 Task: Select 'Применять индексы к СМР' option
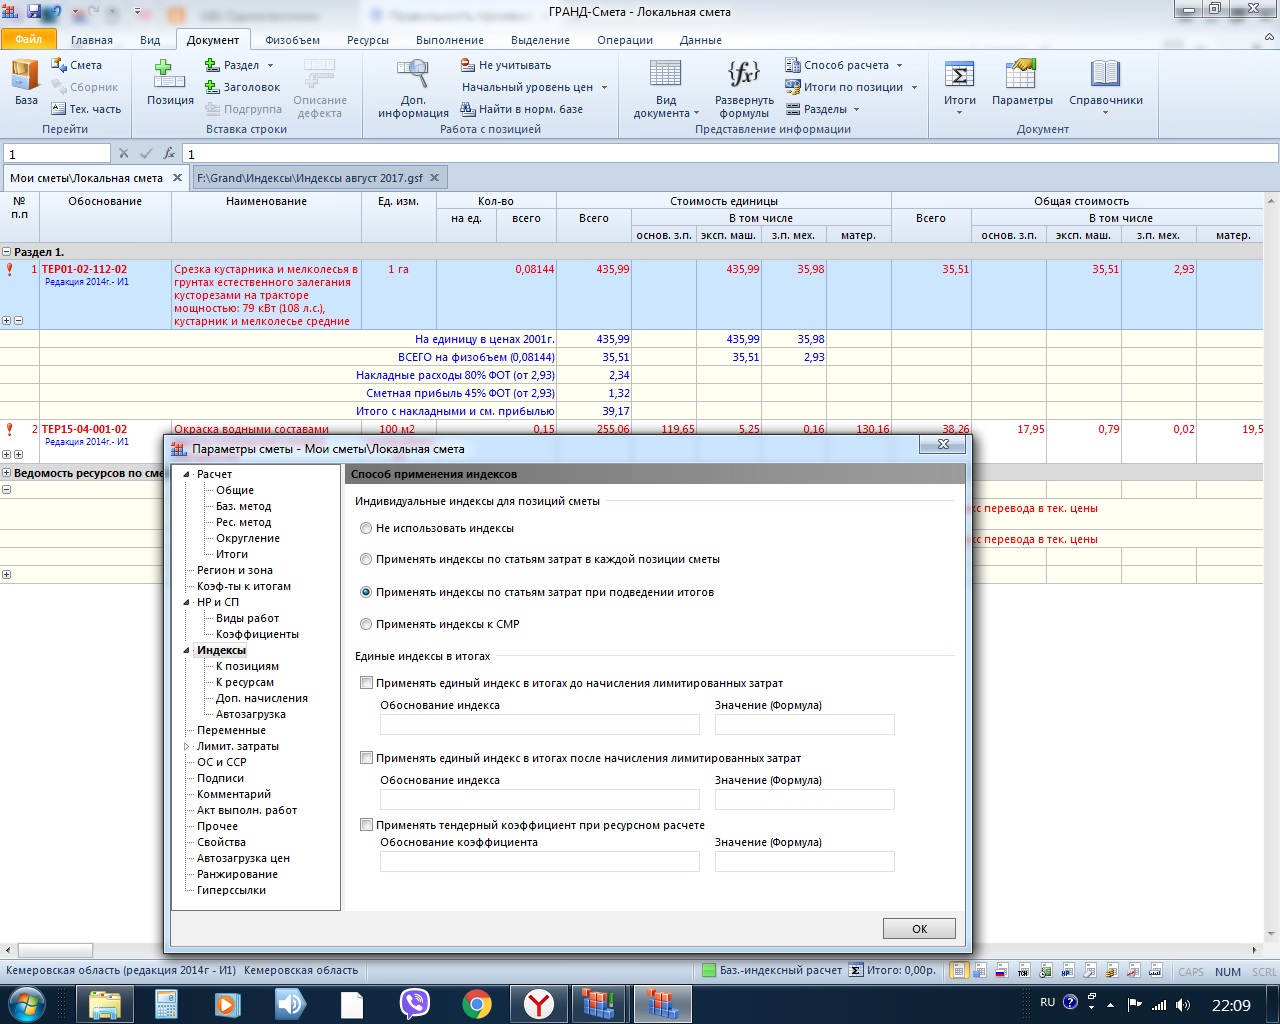366,624
